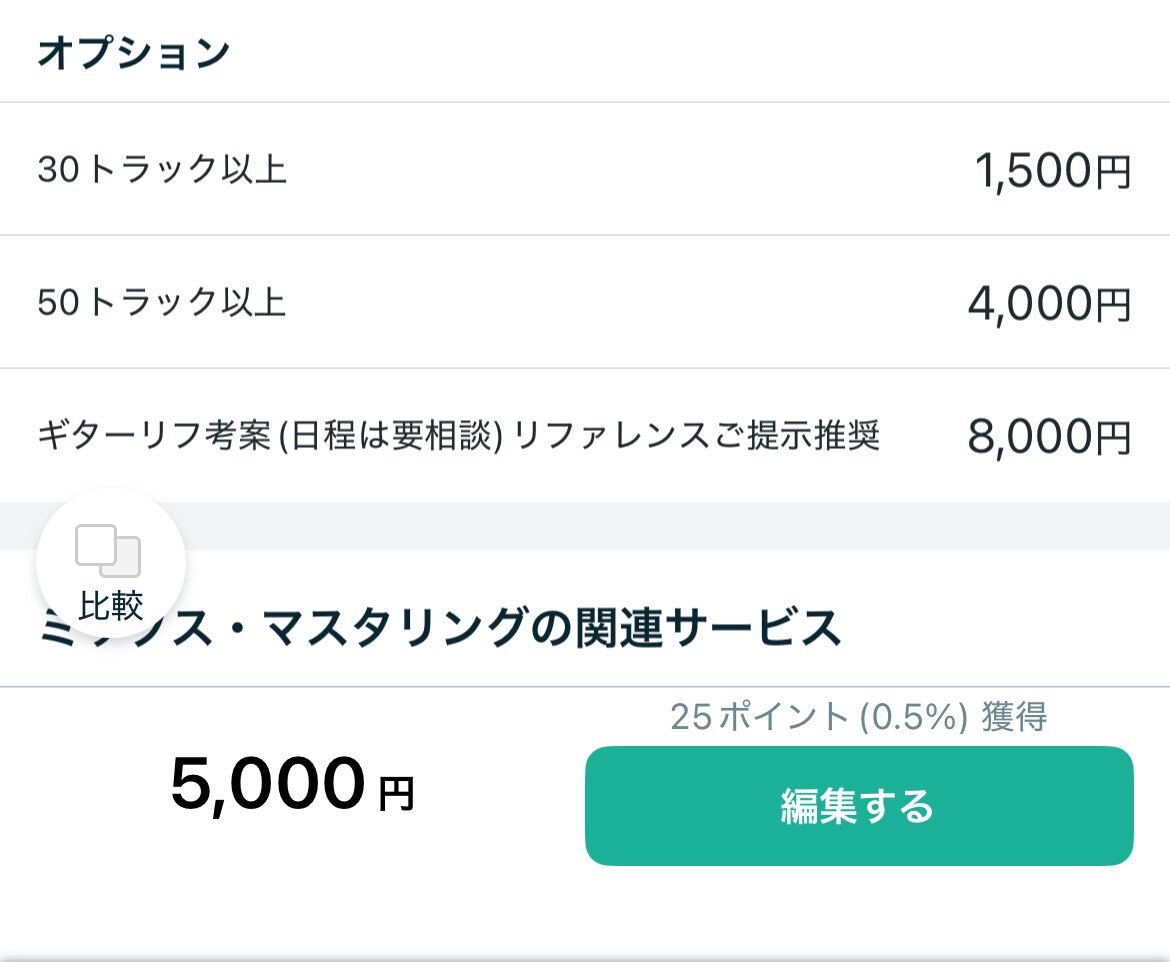Select the 50トラック以上 option row
Image resolution: width=1170 pixels, height=962 pixels.
tap(585, 302)
